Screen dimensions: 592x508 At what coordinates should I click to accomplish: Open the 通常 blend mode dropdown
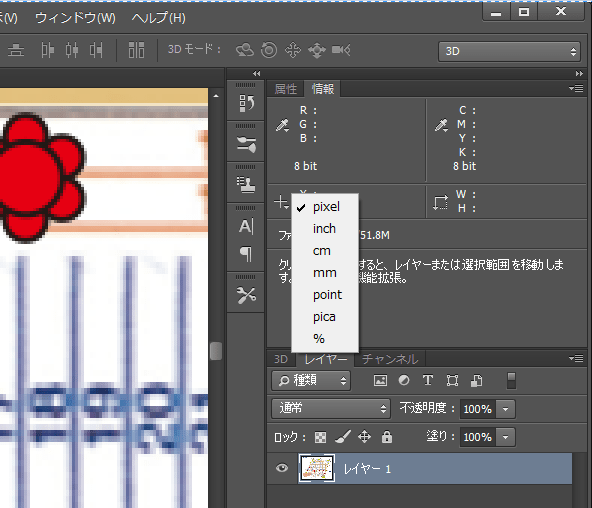[x=331, y=408]
